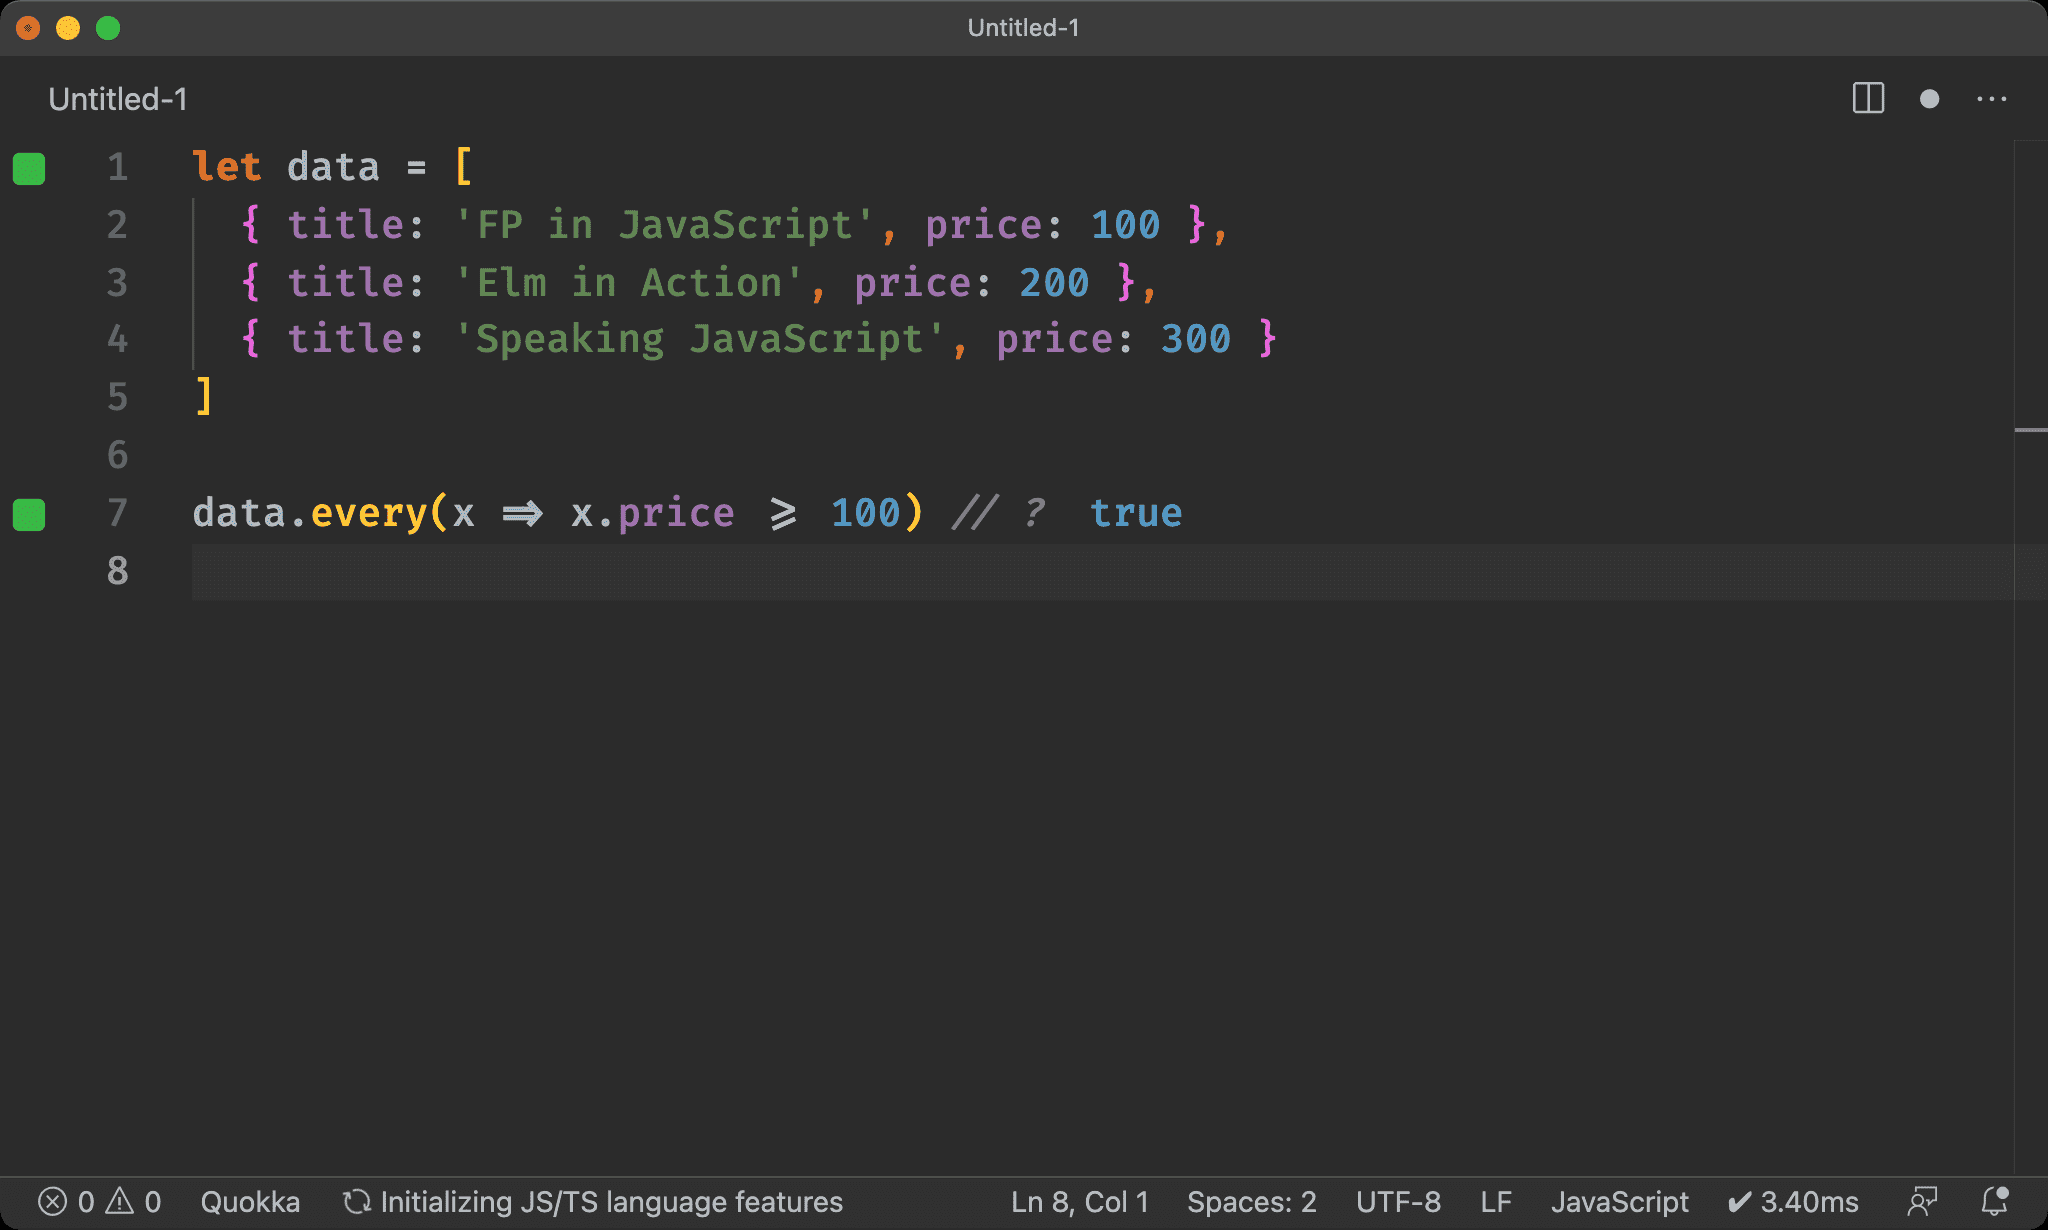2048x1230 pixels.
Task: Click the red close window button
Action: click(28, 28)
